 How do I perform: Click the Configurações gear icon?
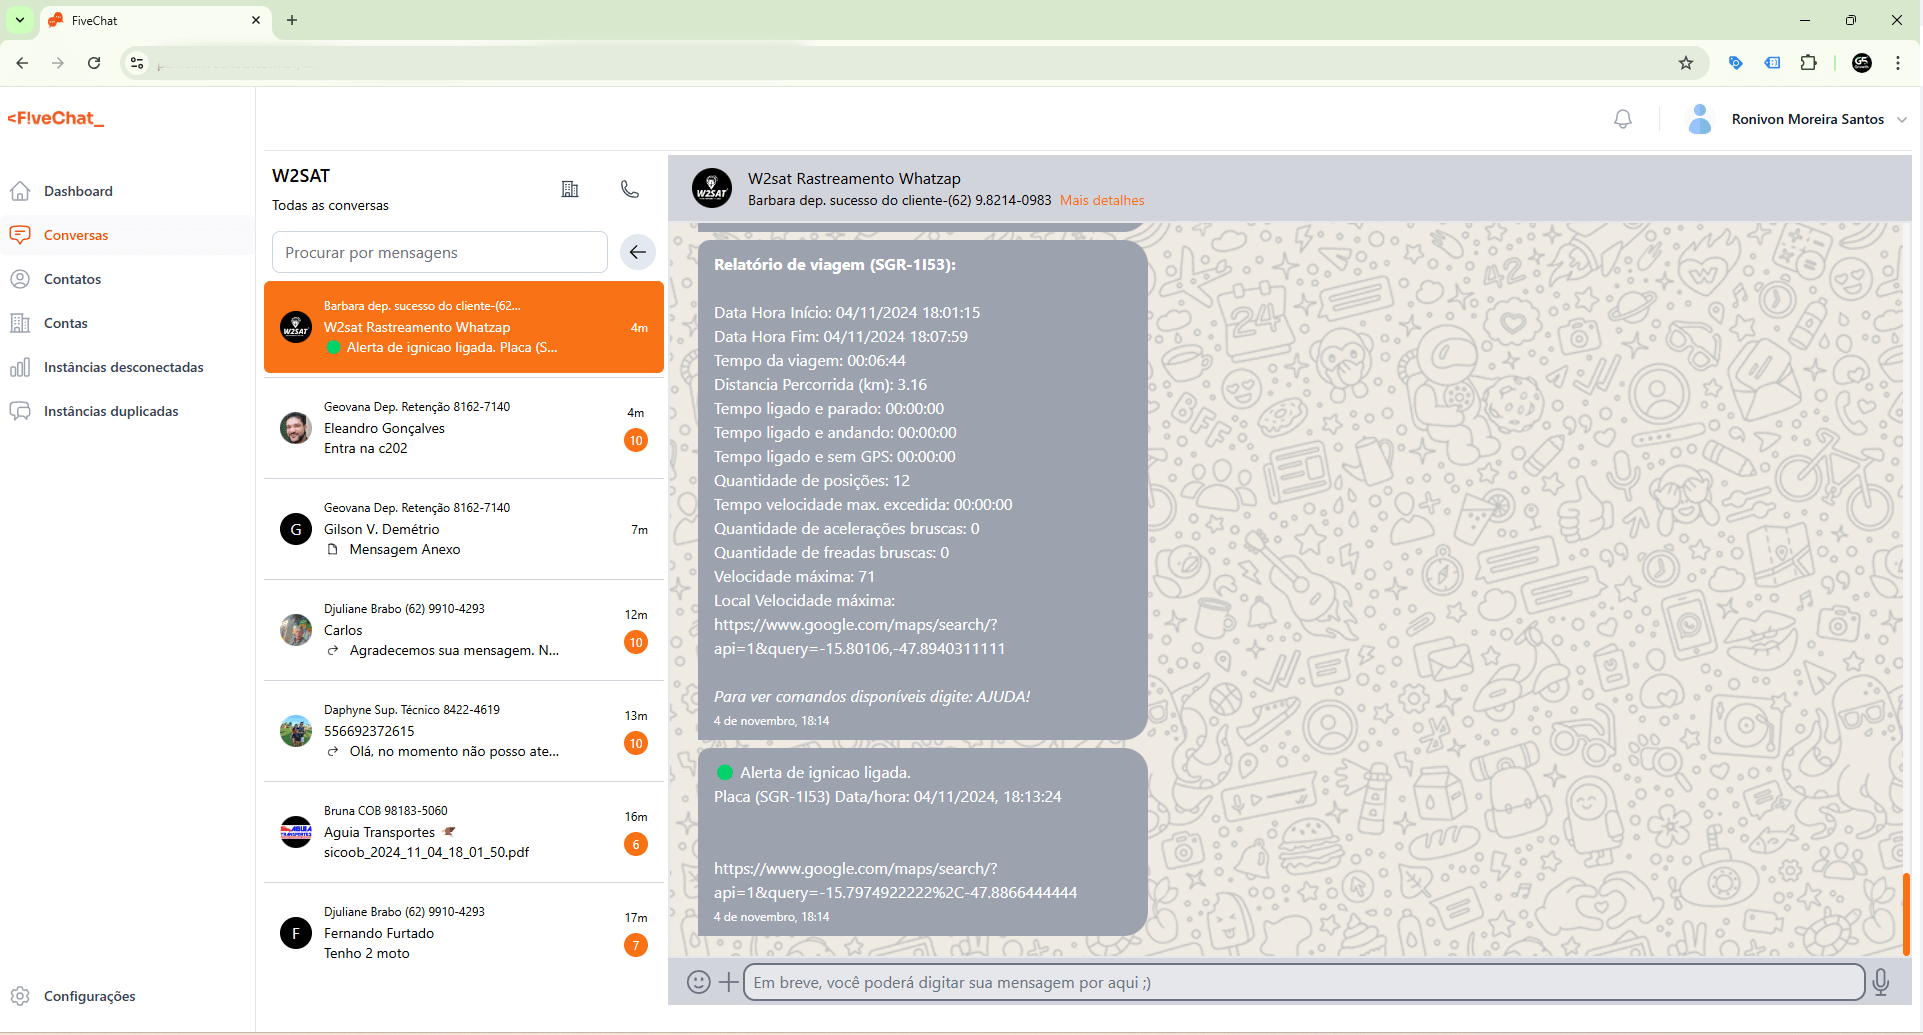click(20, 996)
